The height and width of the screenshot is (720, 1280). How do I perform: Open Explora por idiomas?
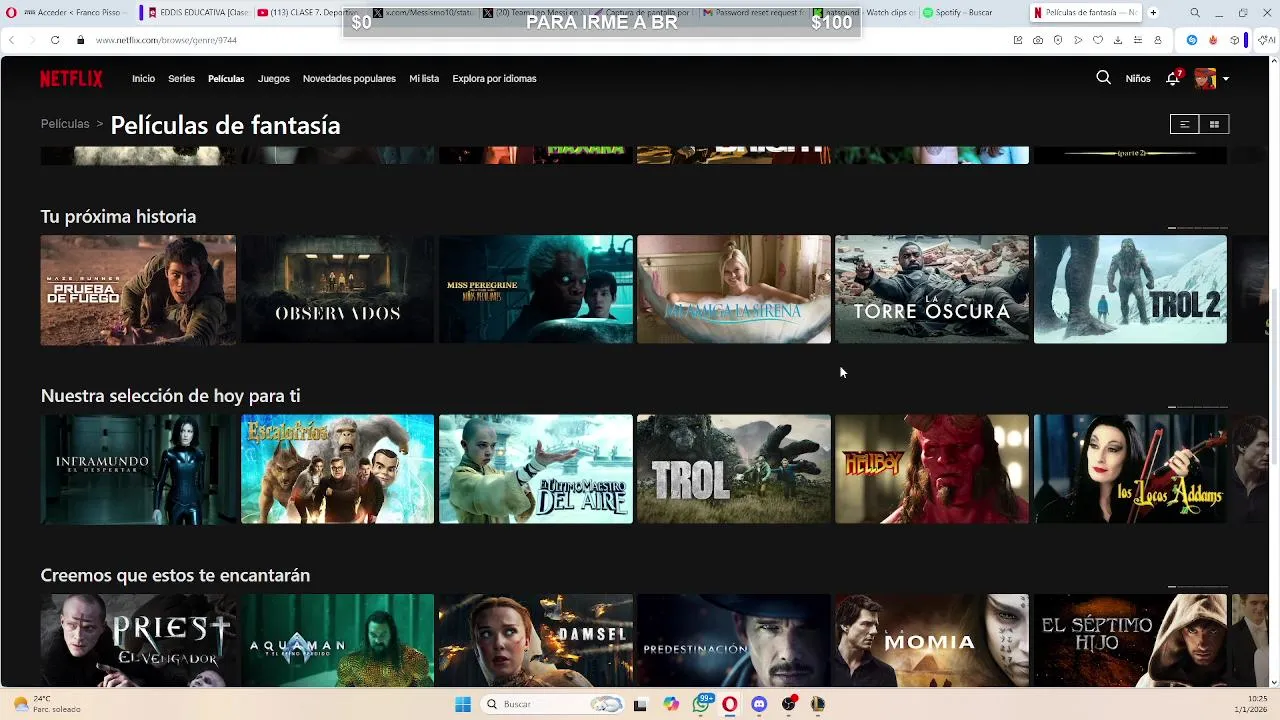[494, 78]
